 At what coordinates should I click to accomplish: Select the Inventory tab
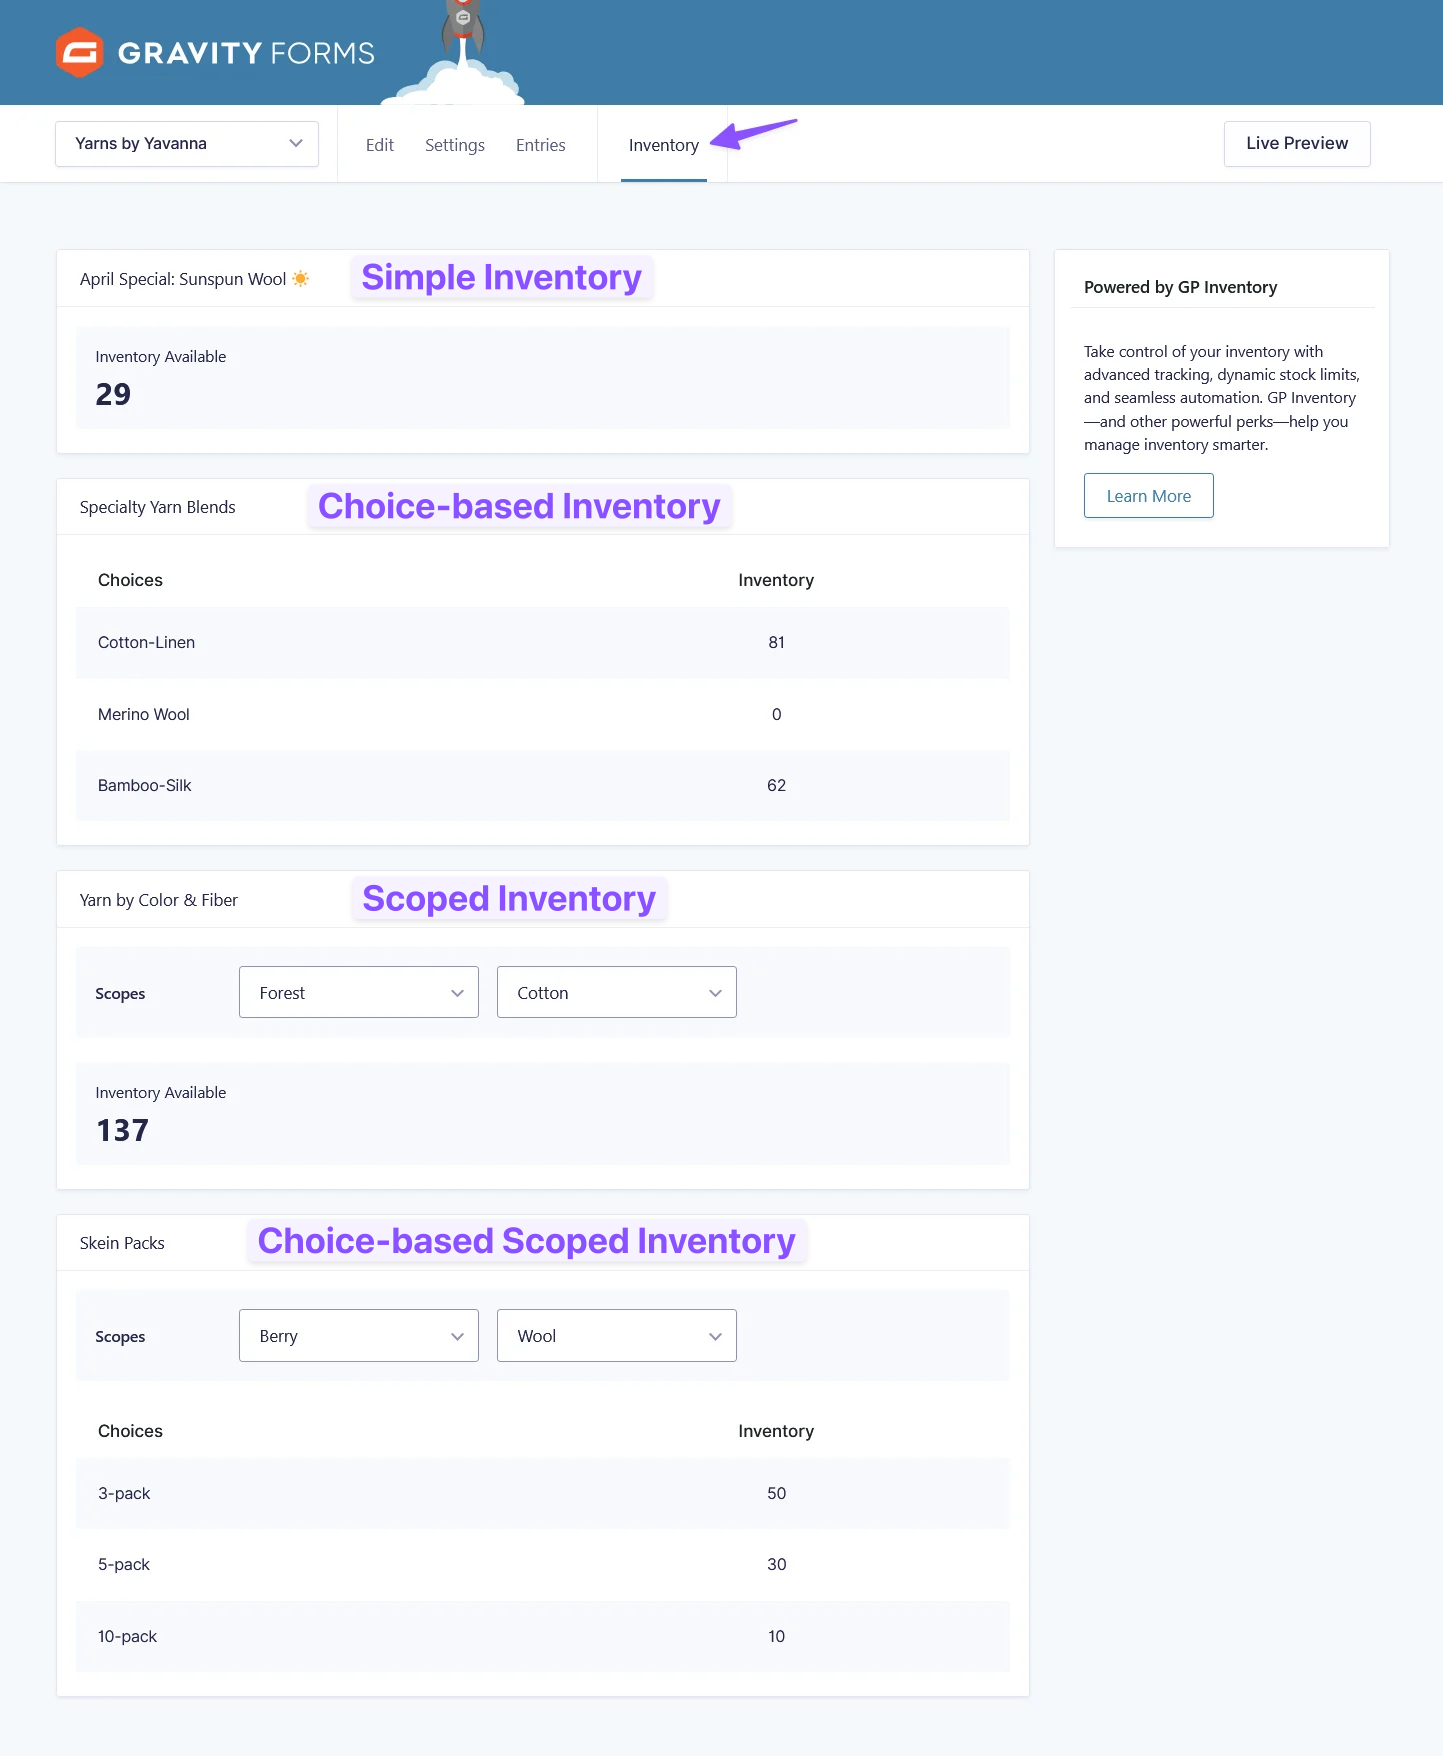(x=663, y=145)
